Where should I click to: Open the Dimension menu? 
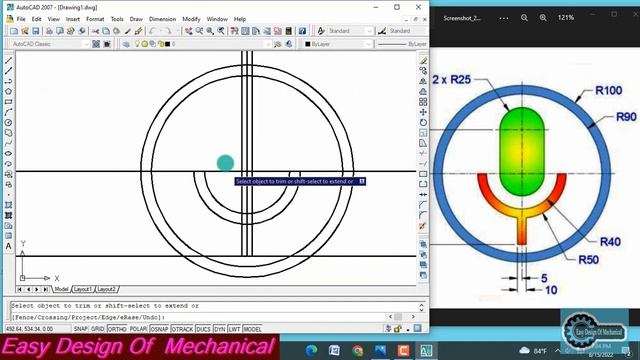[x=162, y=19]
